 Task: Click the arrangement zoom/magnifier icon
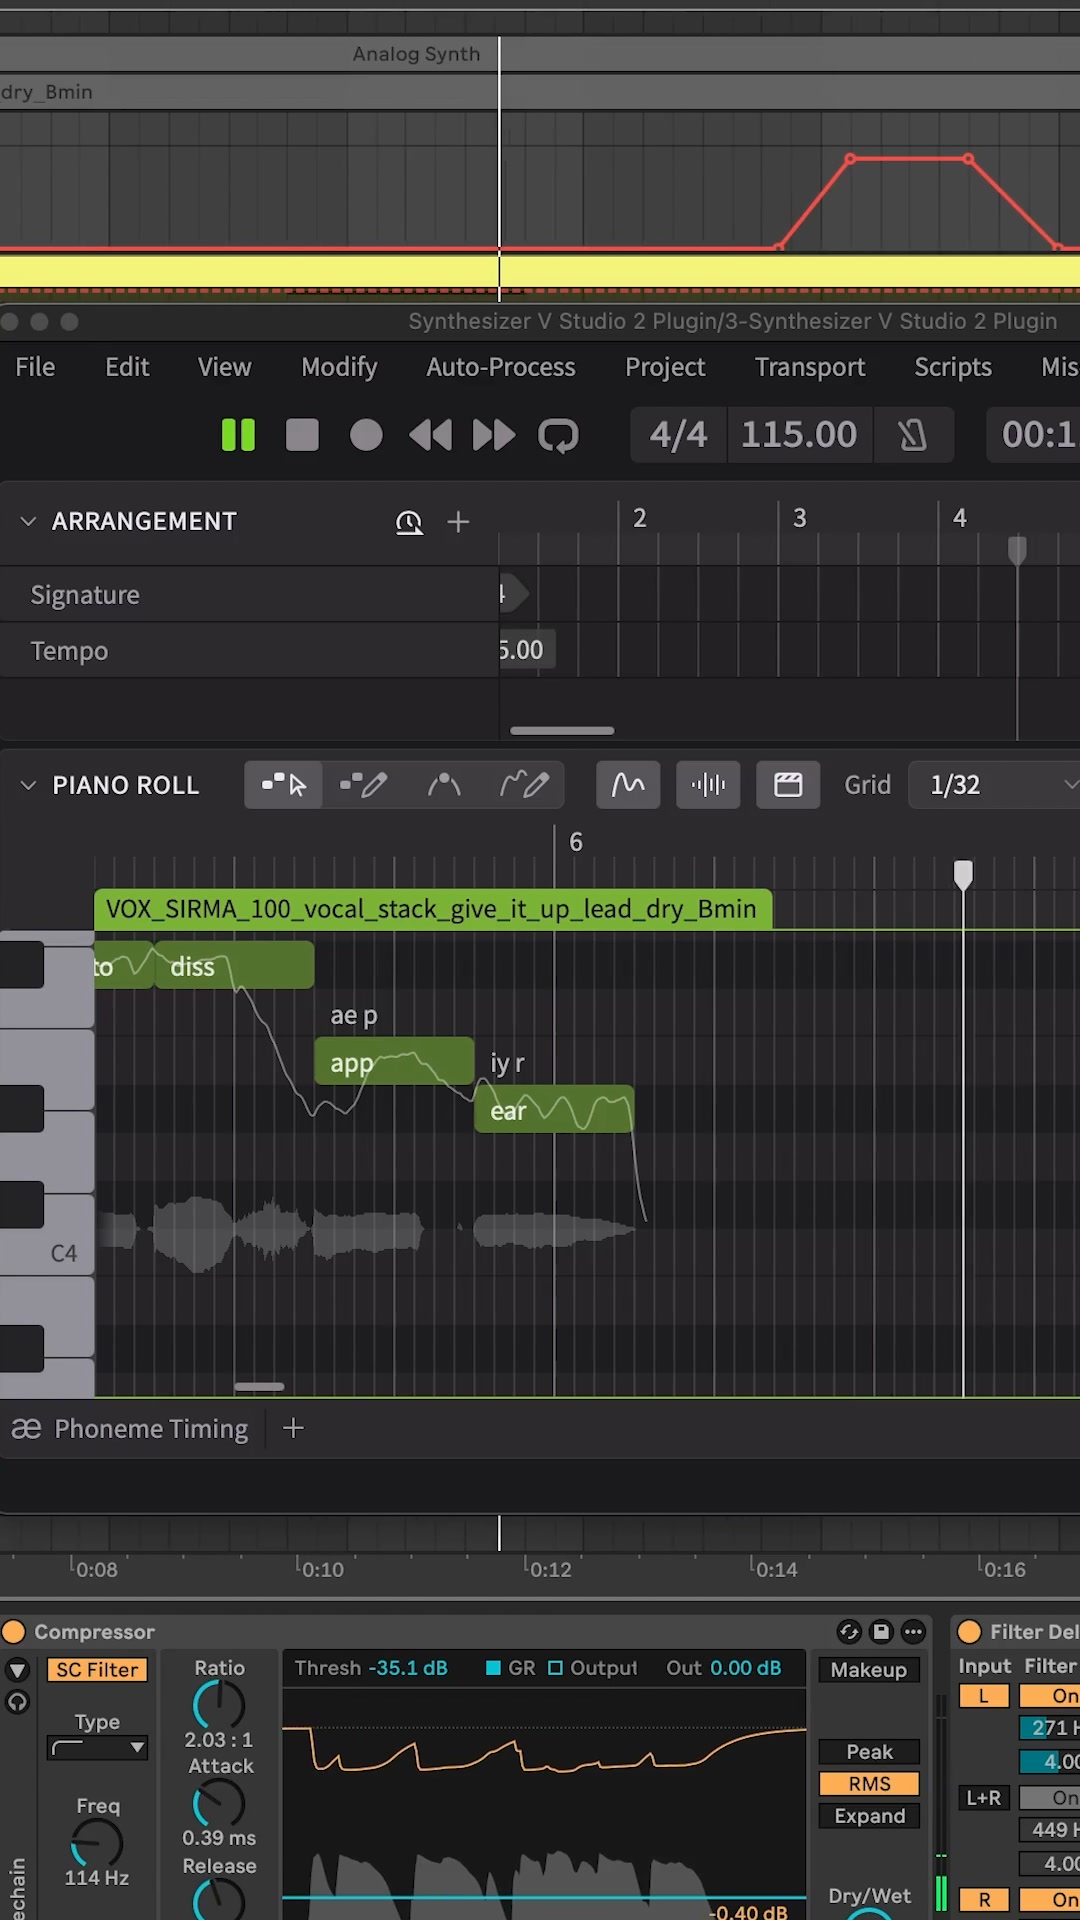pyautogui.click(x=409, y=522)
